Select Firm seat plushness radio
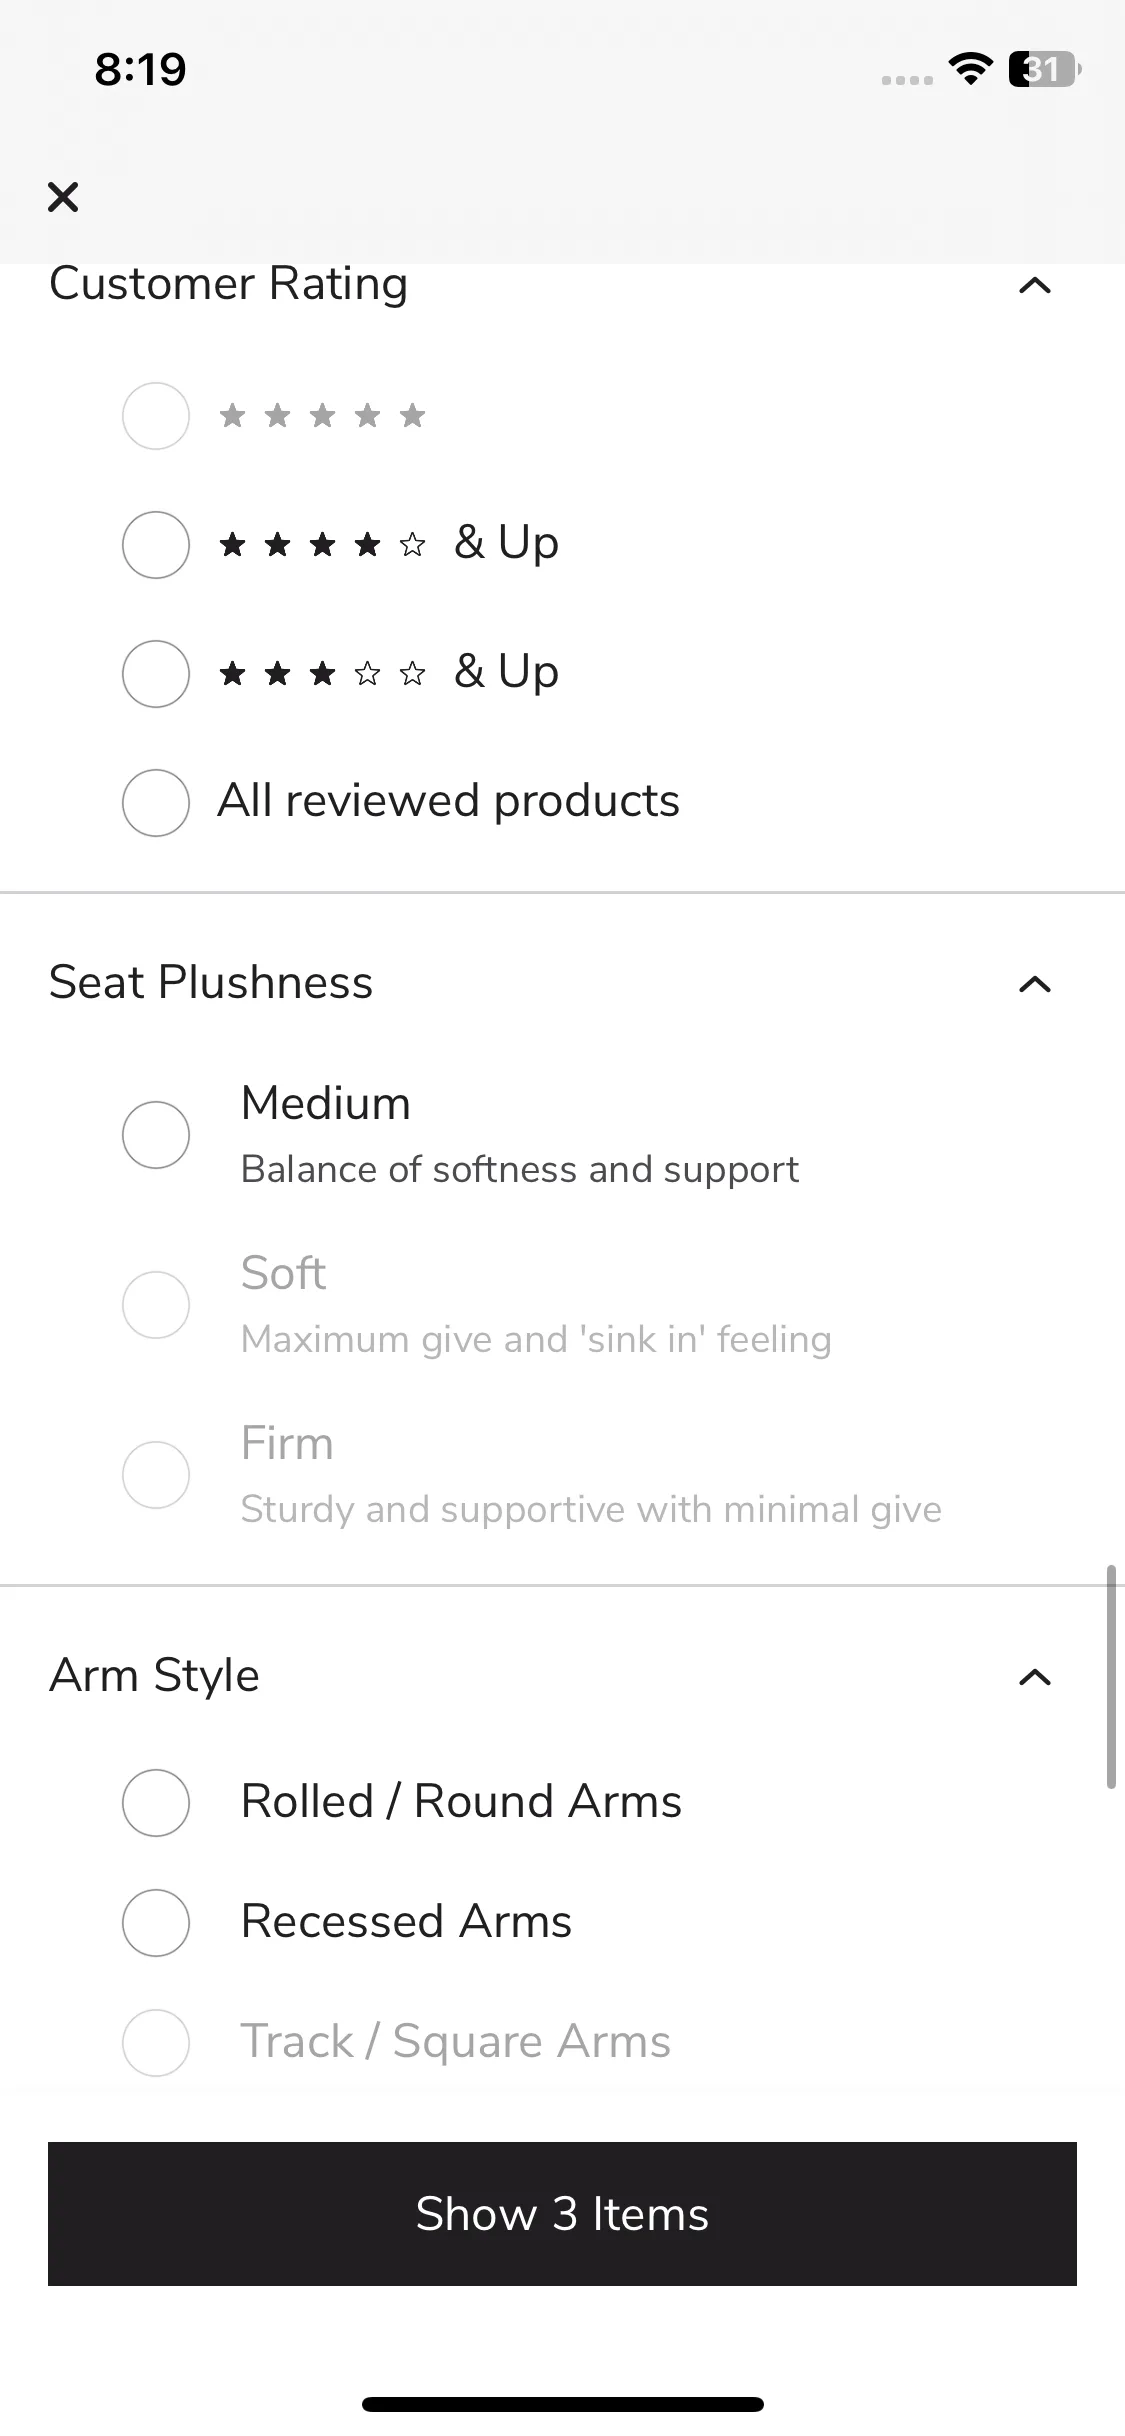Image resolution: width=1125 pixels, height=2436 pixels. (155, 1475)
